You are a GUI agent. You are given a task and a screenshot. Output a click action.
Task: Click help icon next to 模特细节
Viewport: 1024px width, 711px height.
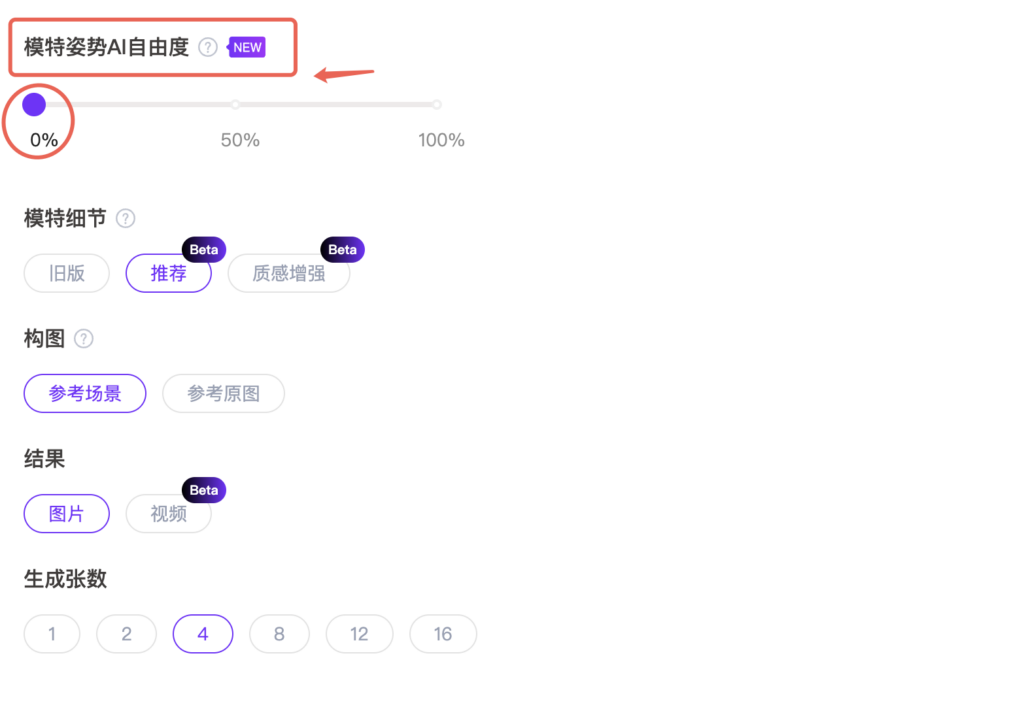pyautogui.click(x=125, y=218)
